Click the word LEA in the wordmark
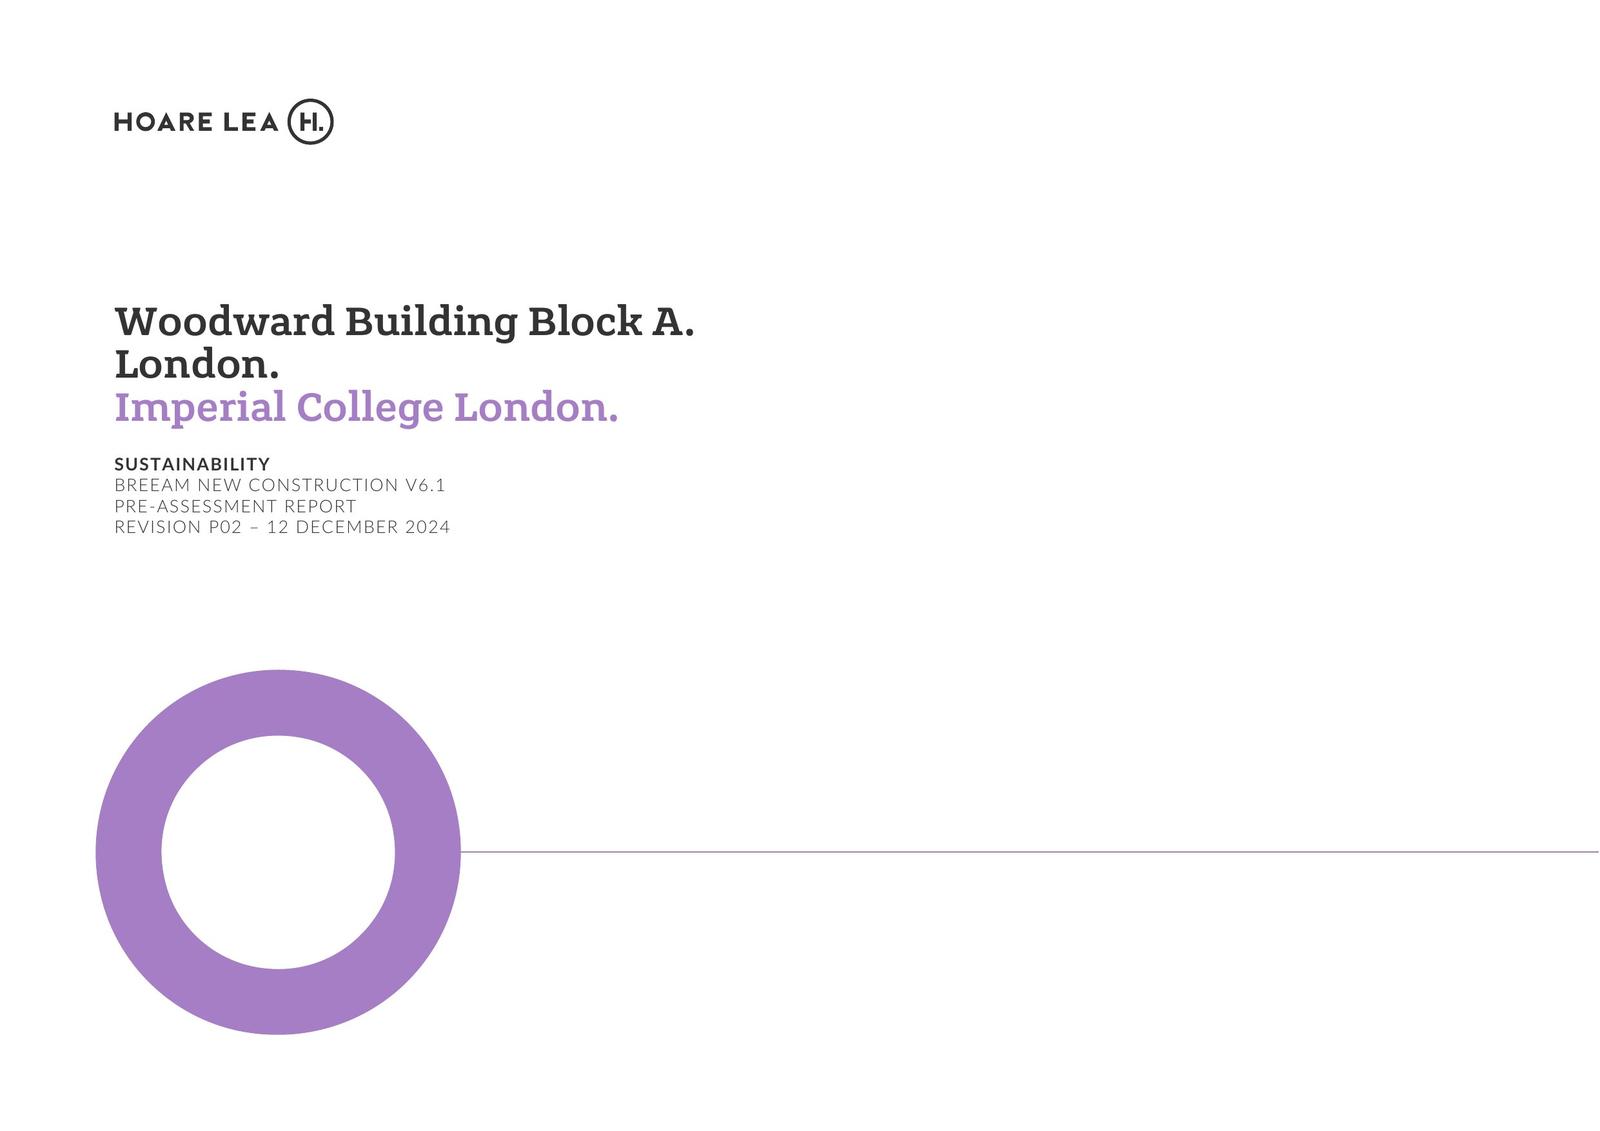 coord(250,122)
